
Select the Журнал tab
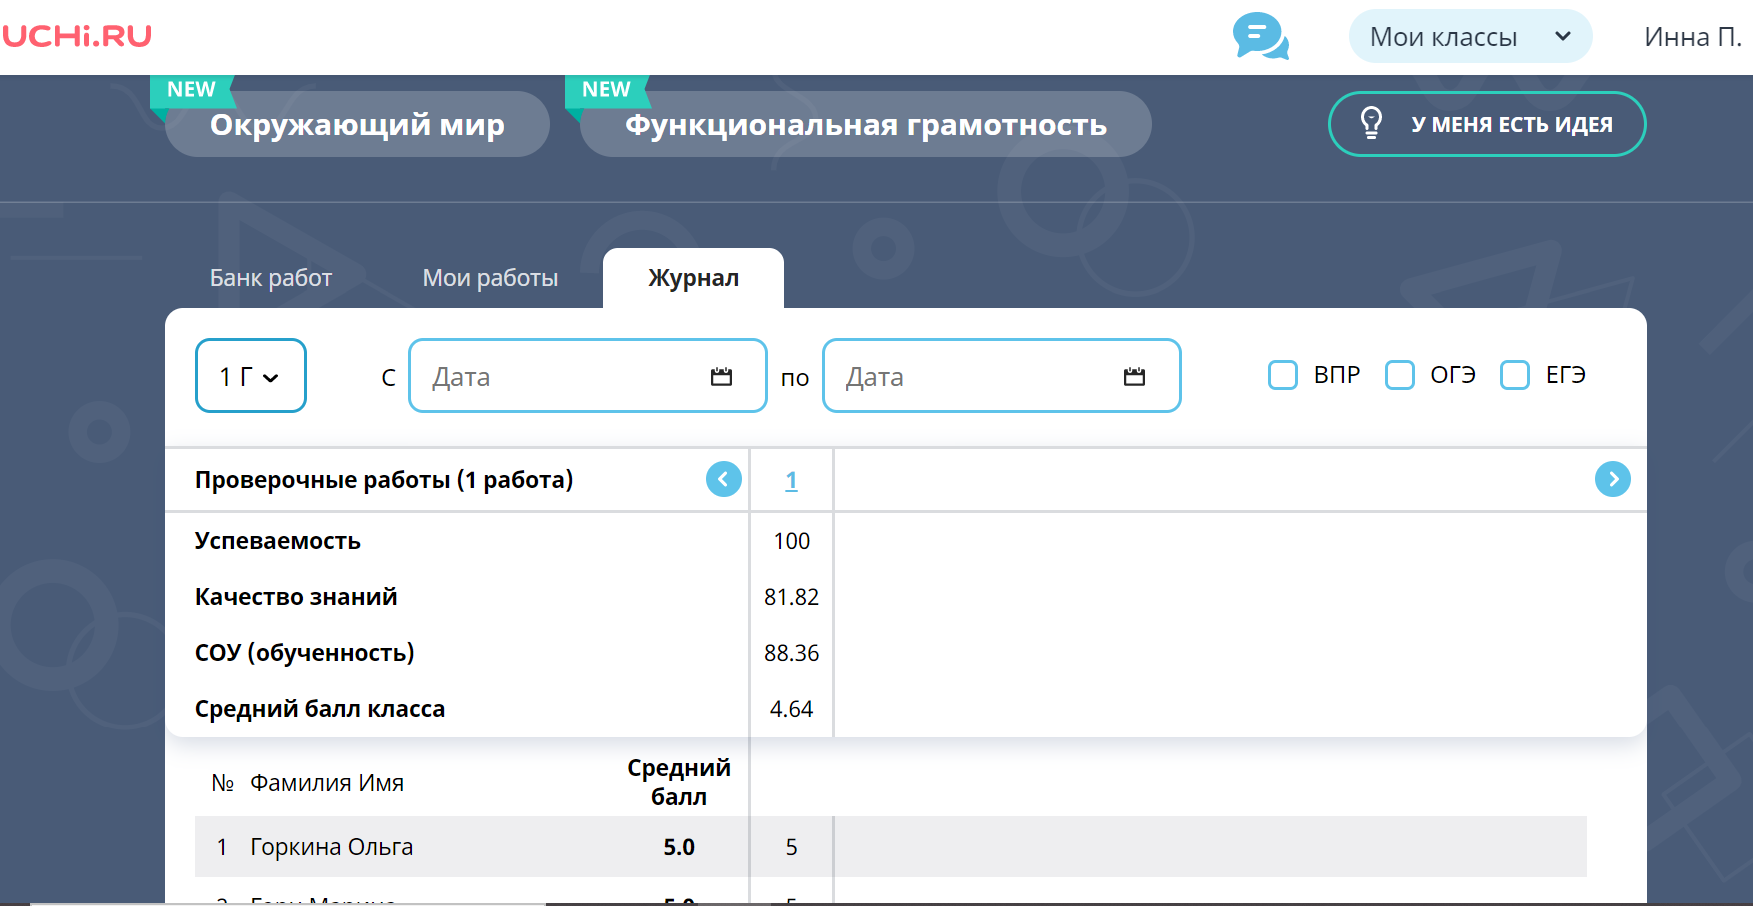click(693, 278)
